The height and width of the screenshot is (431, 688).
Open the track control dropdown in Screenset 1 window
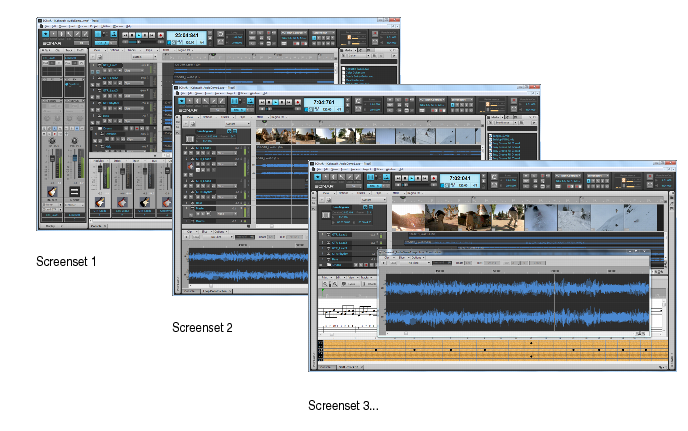click(x=144, y=57)
